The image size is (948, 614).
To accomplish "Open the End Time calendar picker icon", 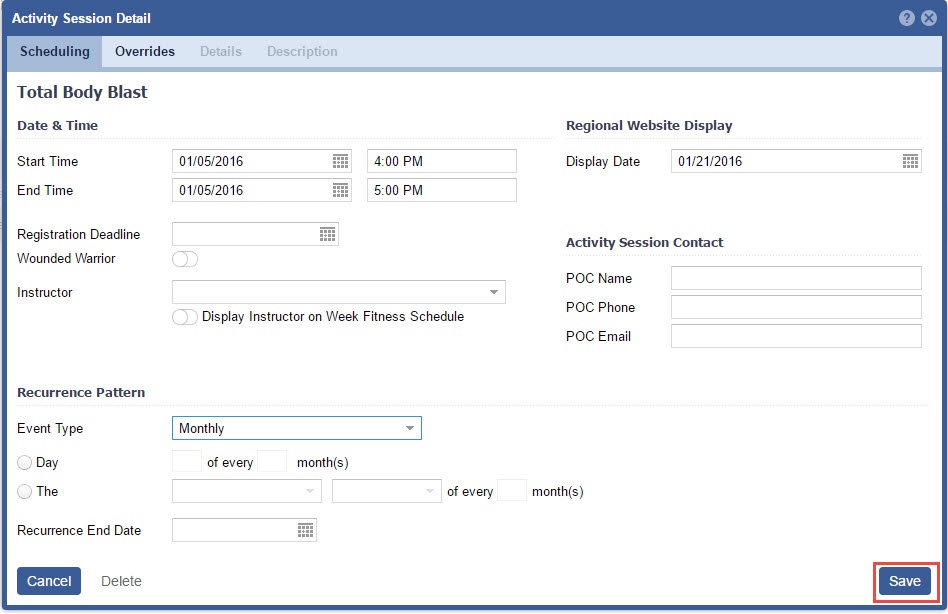I will click(x=340, y=190).
